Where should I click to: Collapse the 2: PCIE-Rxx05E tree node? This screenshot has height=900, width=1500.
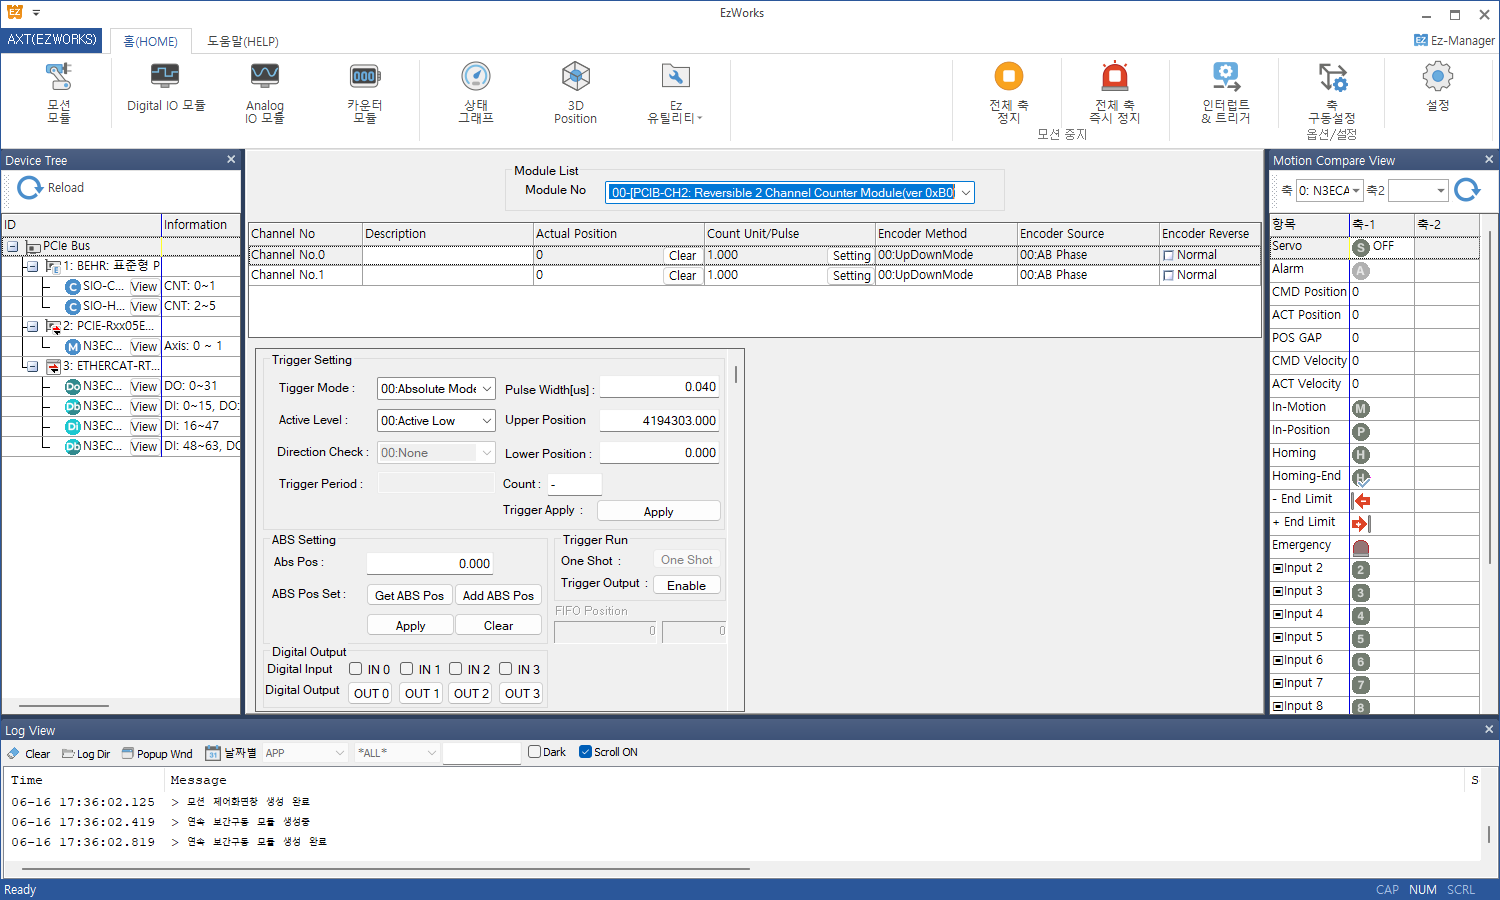(32, 326)
